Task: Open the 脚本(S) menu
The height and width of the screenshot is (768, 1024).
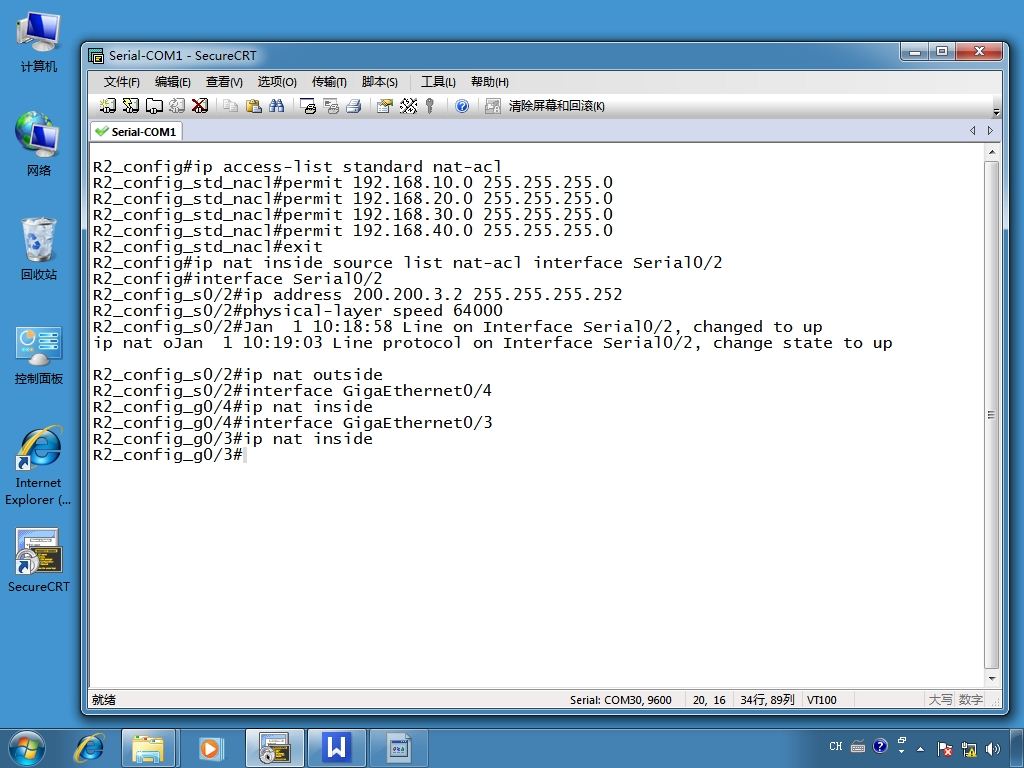Action: pos(379,82)
